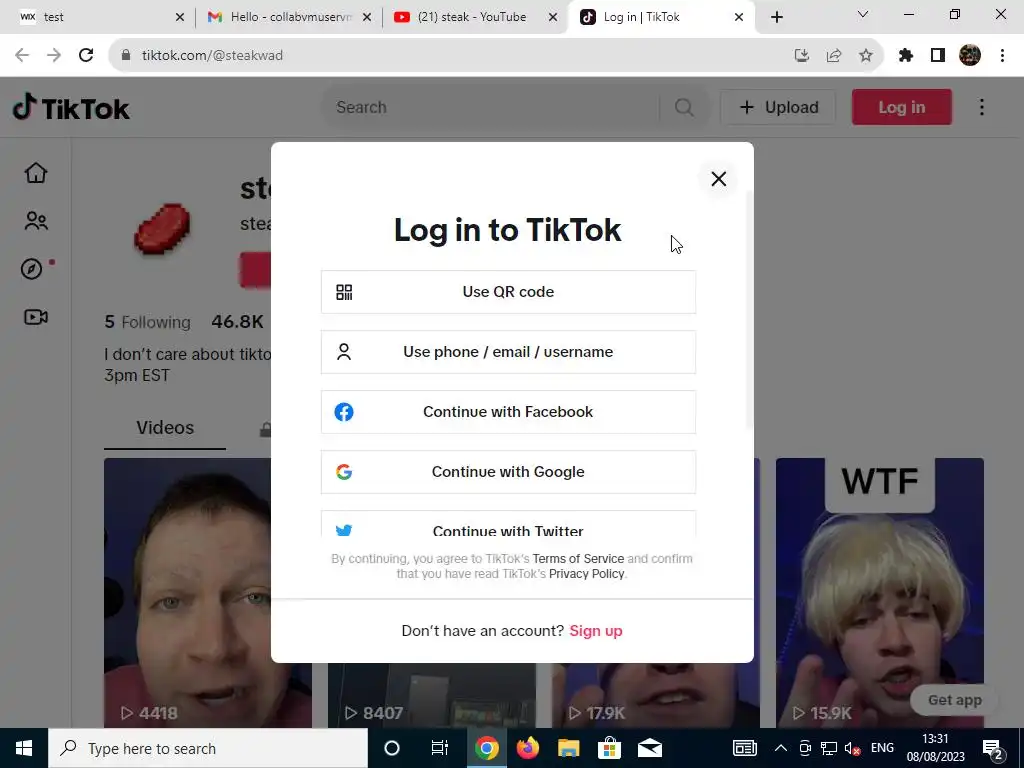
Task: View site lock information
Action: 126,56
